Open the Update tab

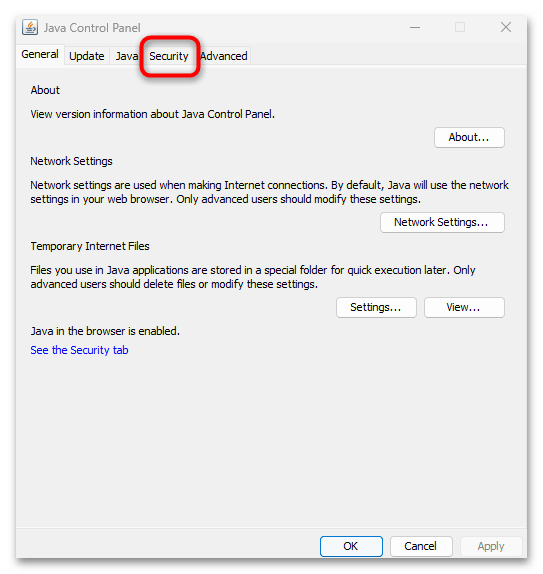(x=87, y=56)
